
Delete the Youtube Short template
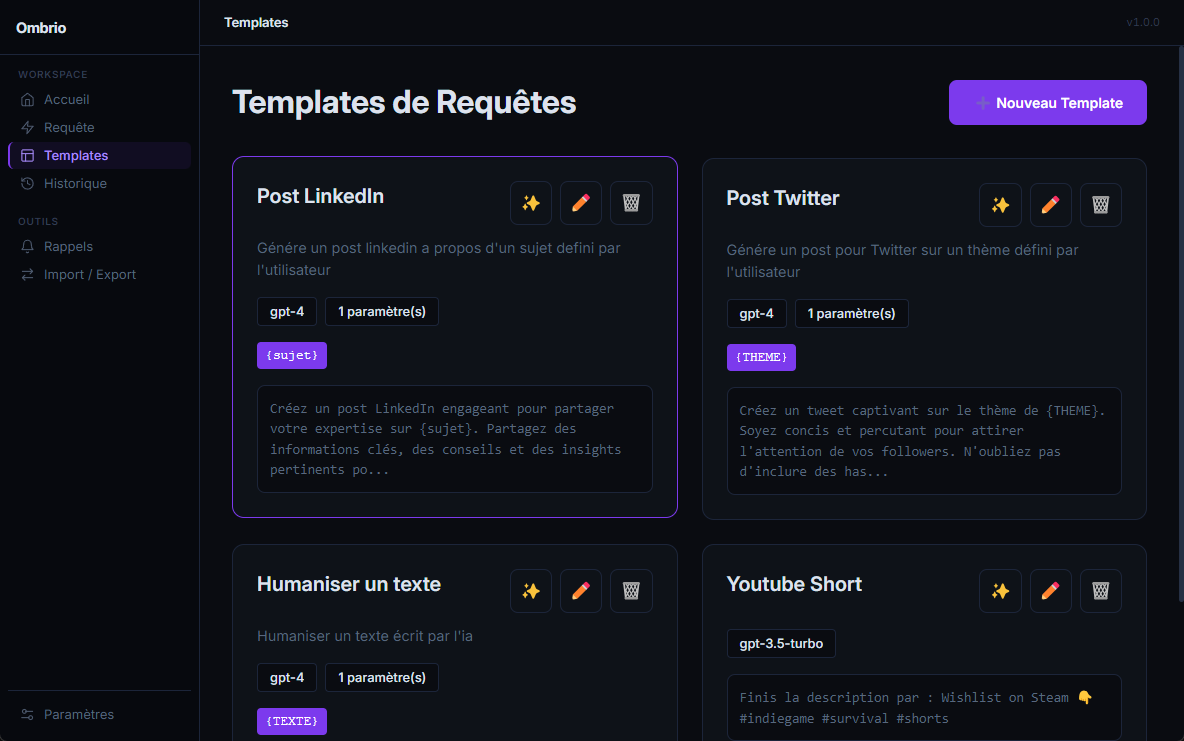(x=1100, y=591)
